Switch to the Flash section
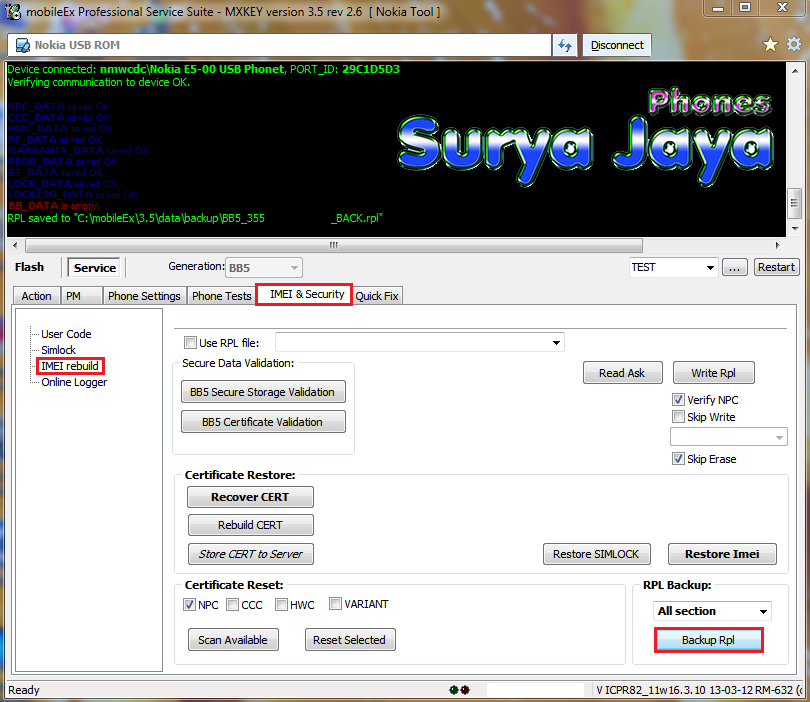This screenshot has height=702, width=810. [x=29, y=267]
